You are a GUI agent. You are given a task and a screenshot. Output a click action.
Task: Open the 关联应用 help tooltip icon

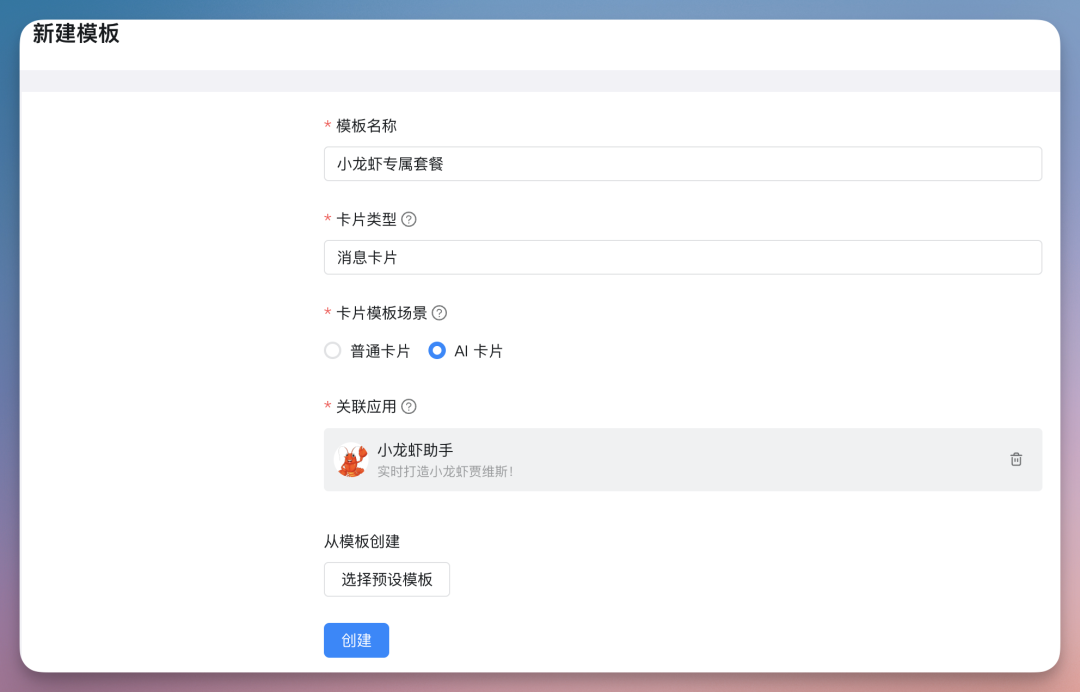click(409, 406)
